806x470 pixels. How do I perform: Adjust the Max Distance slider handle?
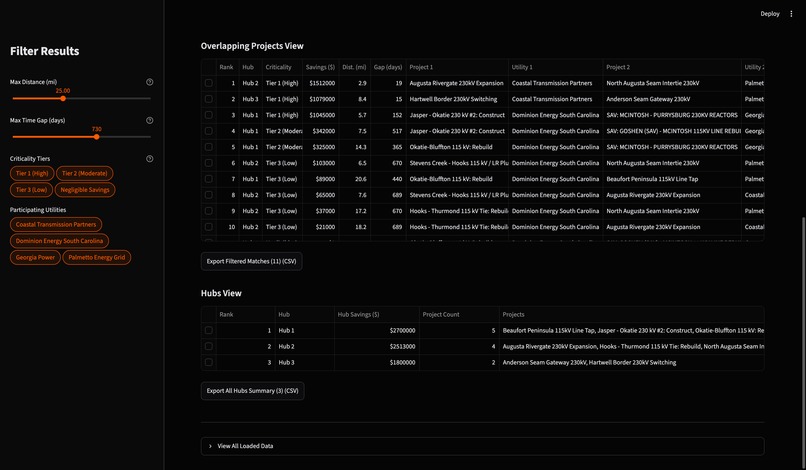pyautogui.click(x=63, y=98)
